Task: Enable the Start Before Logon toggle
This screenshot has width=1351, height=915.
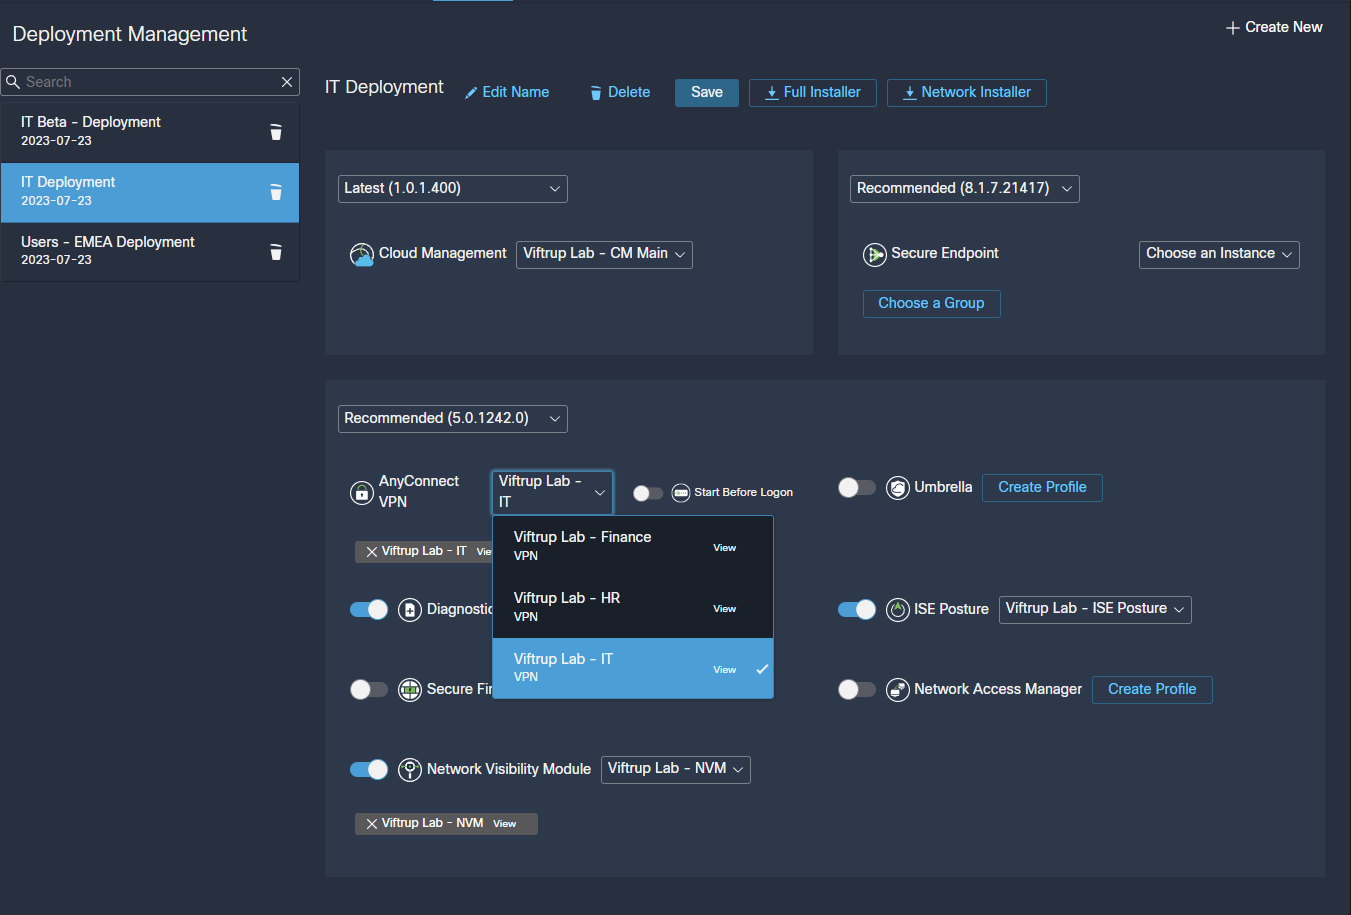Action: (x=648, y=493)
